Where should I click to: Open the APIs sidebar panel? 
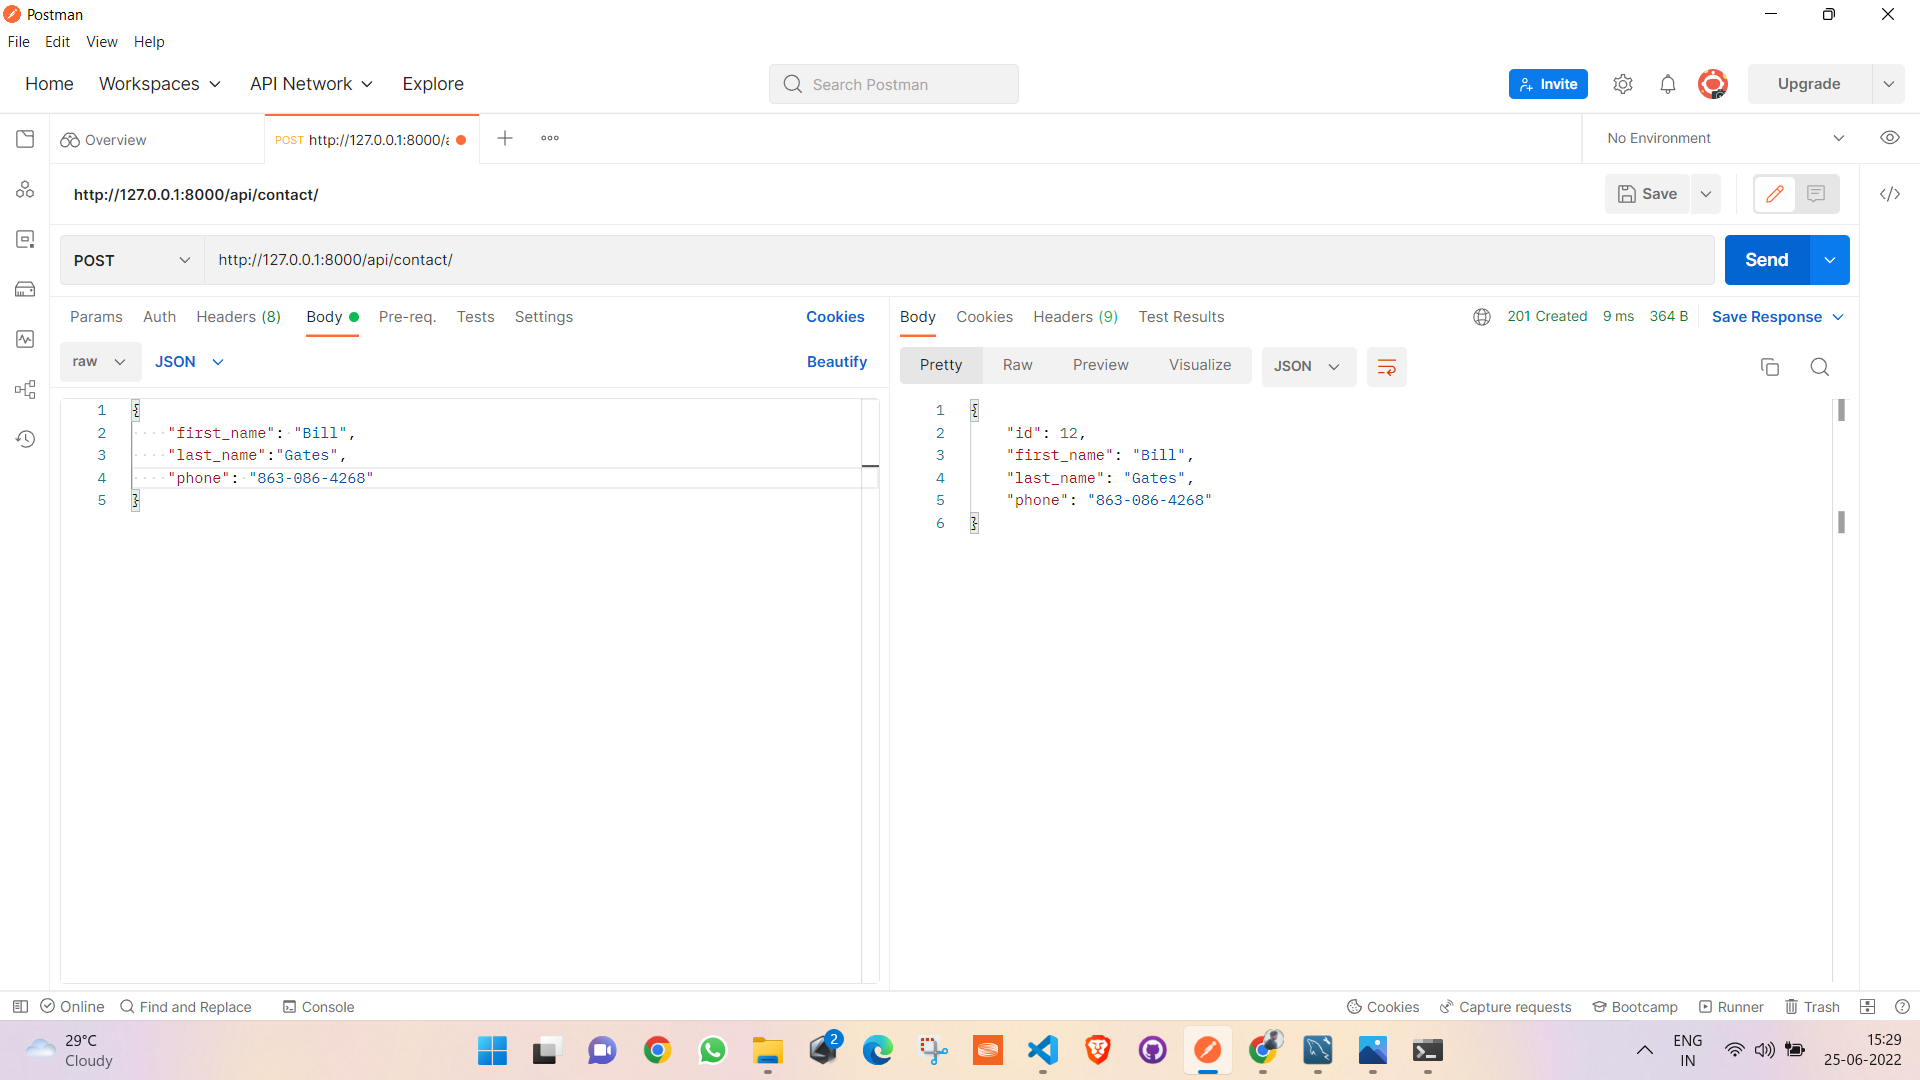pyautogui.click(x=25, y=189)
